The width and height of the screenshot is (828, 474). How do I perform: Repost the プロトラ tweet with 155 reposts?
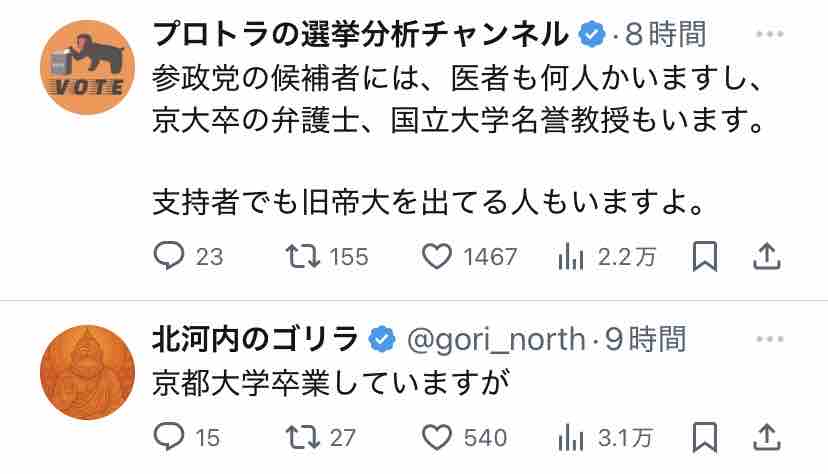point(301,257)
